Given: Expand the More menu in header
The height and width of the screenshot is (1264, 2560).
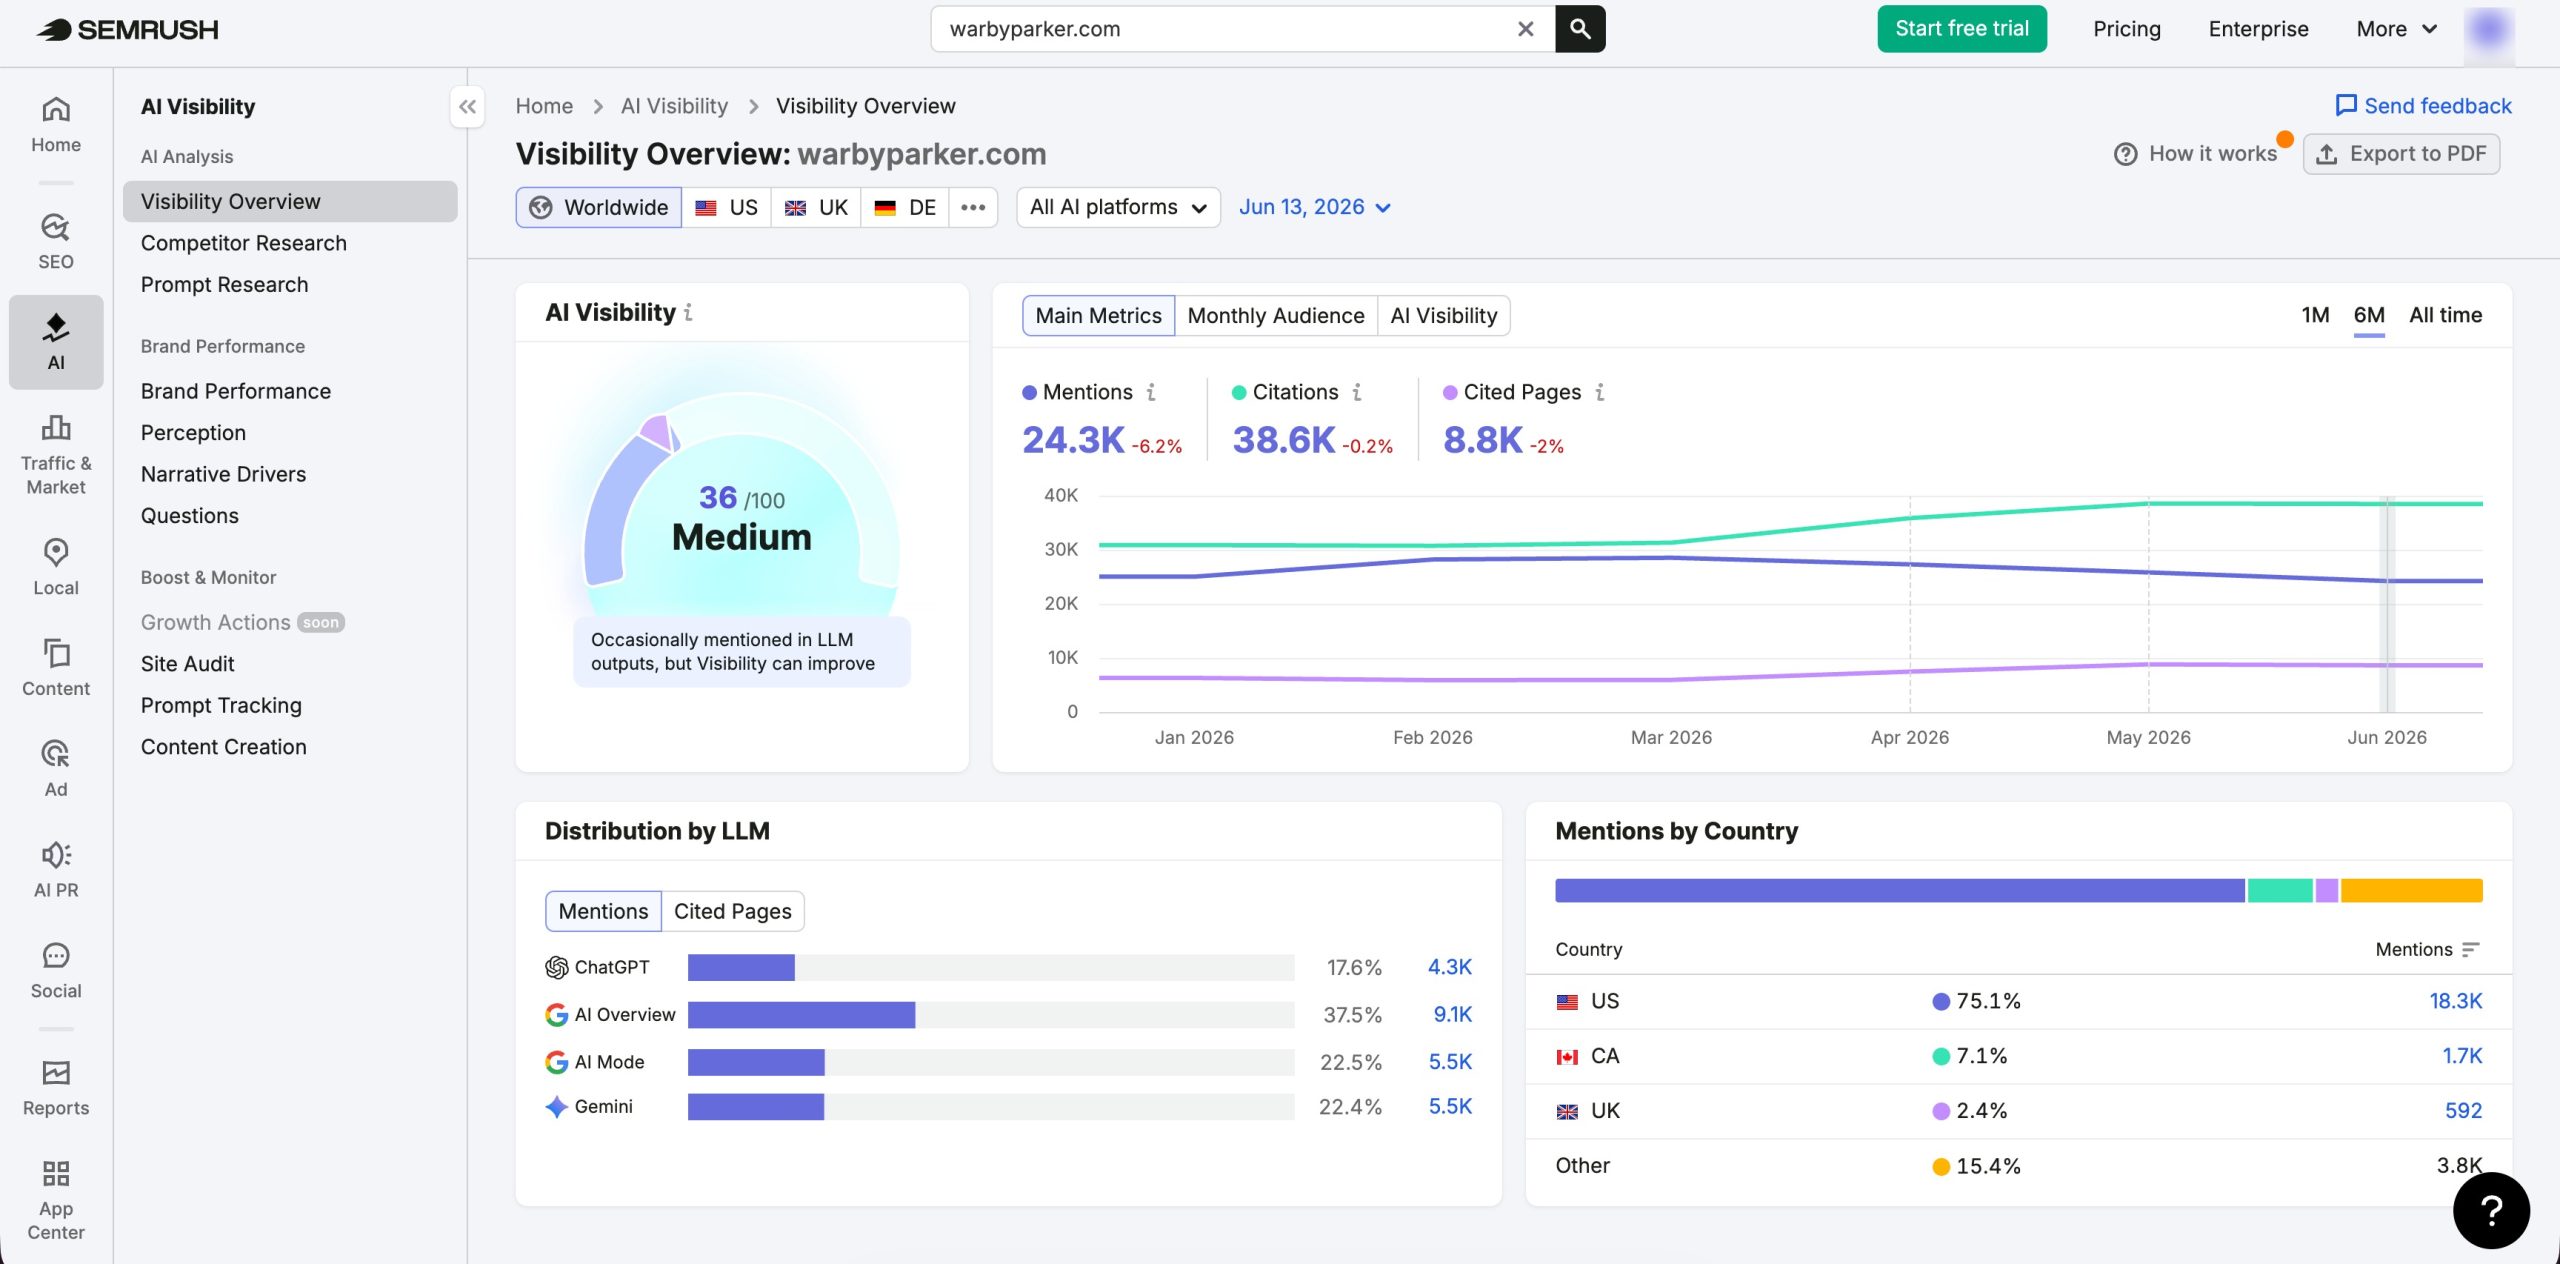Looking at the screenshot, I should tap(2396, 29).
